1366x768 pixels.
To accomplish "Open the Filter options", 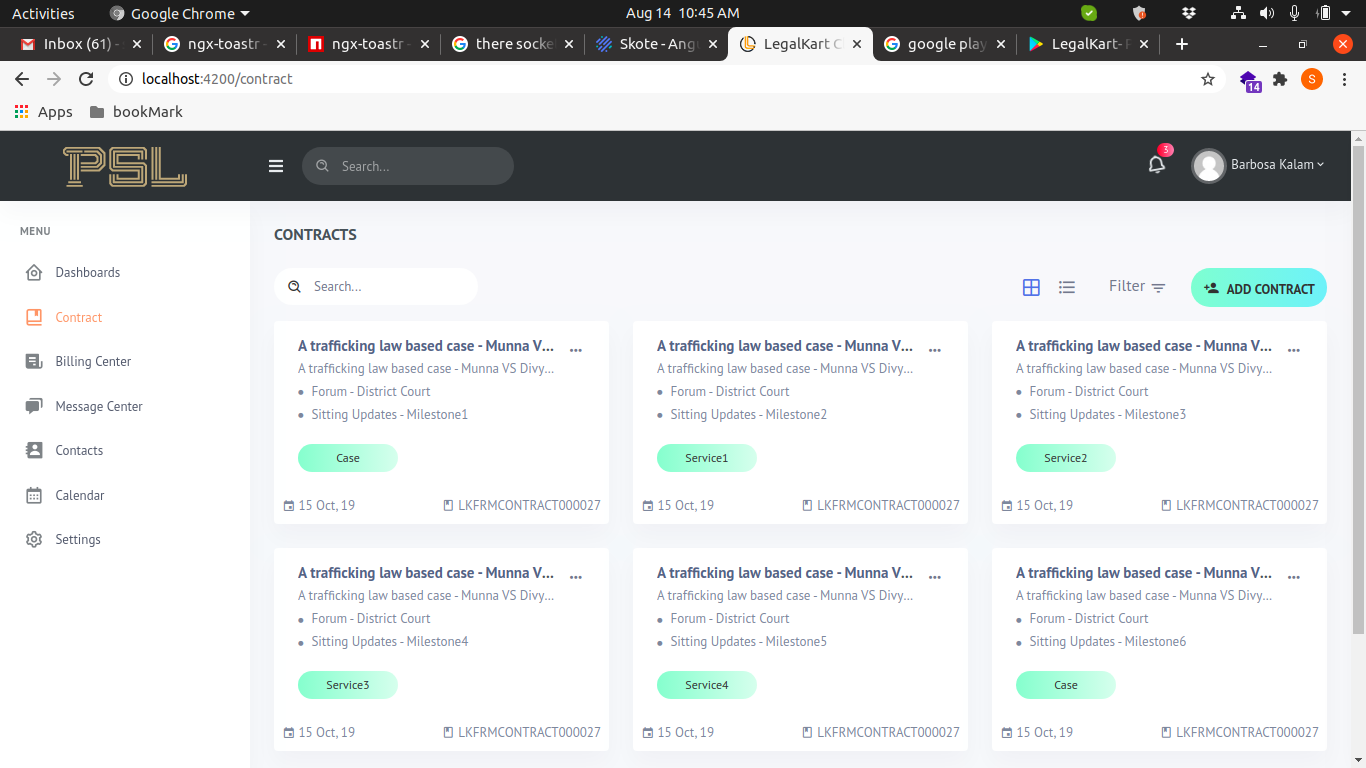I will (1137, 287).
